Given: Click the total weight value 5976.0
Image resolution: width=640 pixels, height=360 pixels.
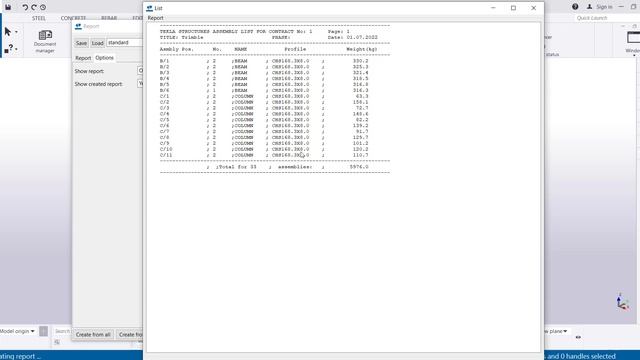Looking at the screenshot, I should (359, 167).
